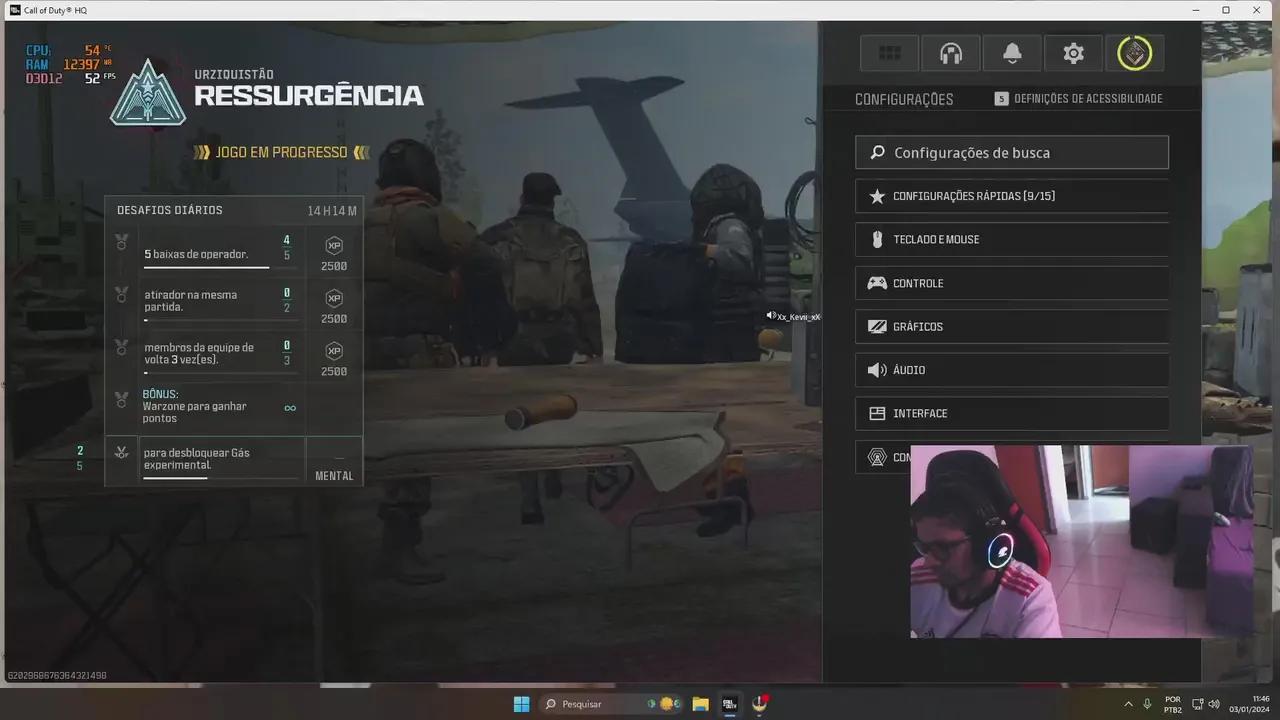Image resolution: width=1280 pixels, height=720 pixels.
Task: Click the microphone icon in system tray
Action: [1147, 704]
